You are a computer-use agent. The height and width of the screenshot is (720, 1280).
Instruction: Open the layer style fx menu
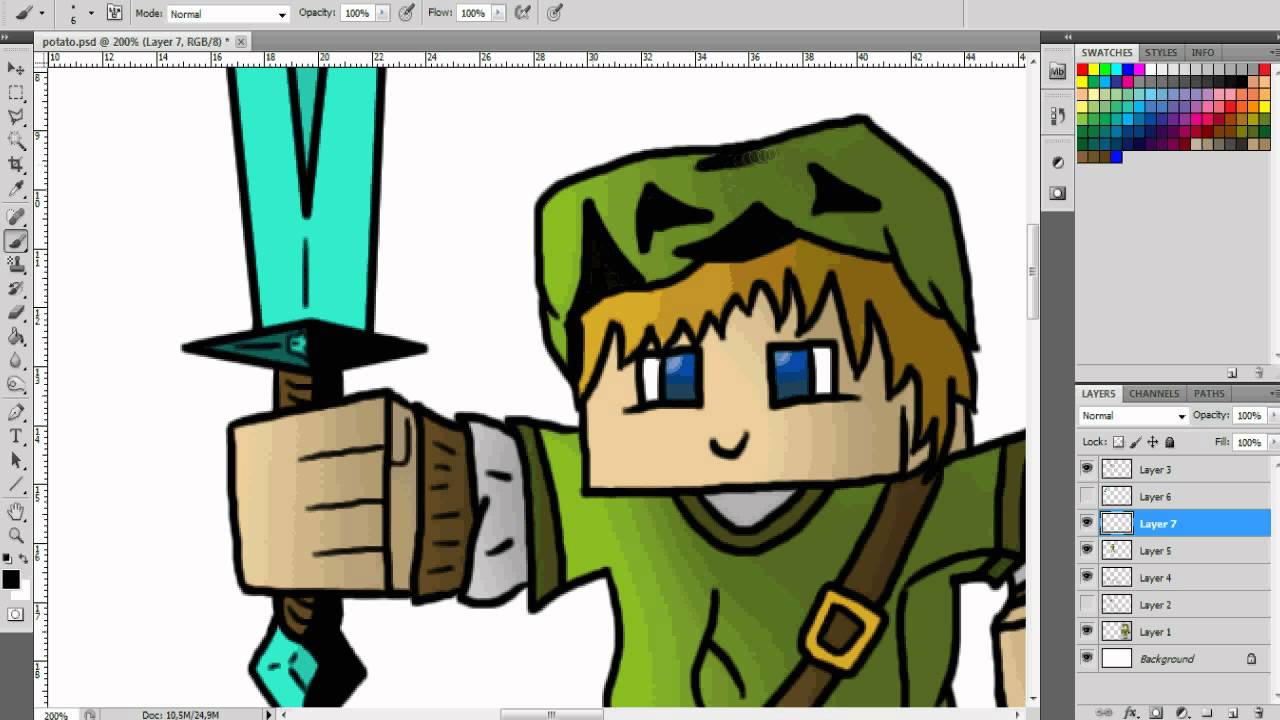click(x=1131, y=713)
